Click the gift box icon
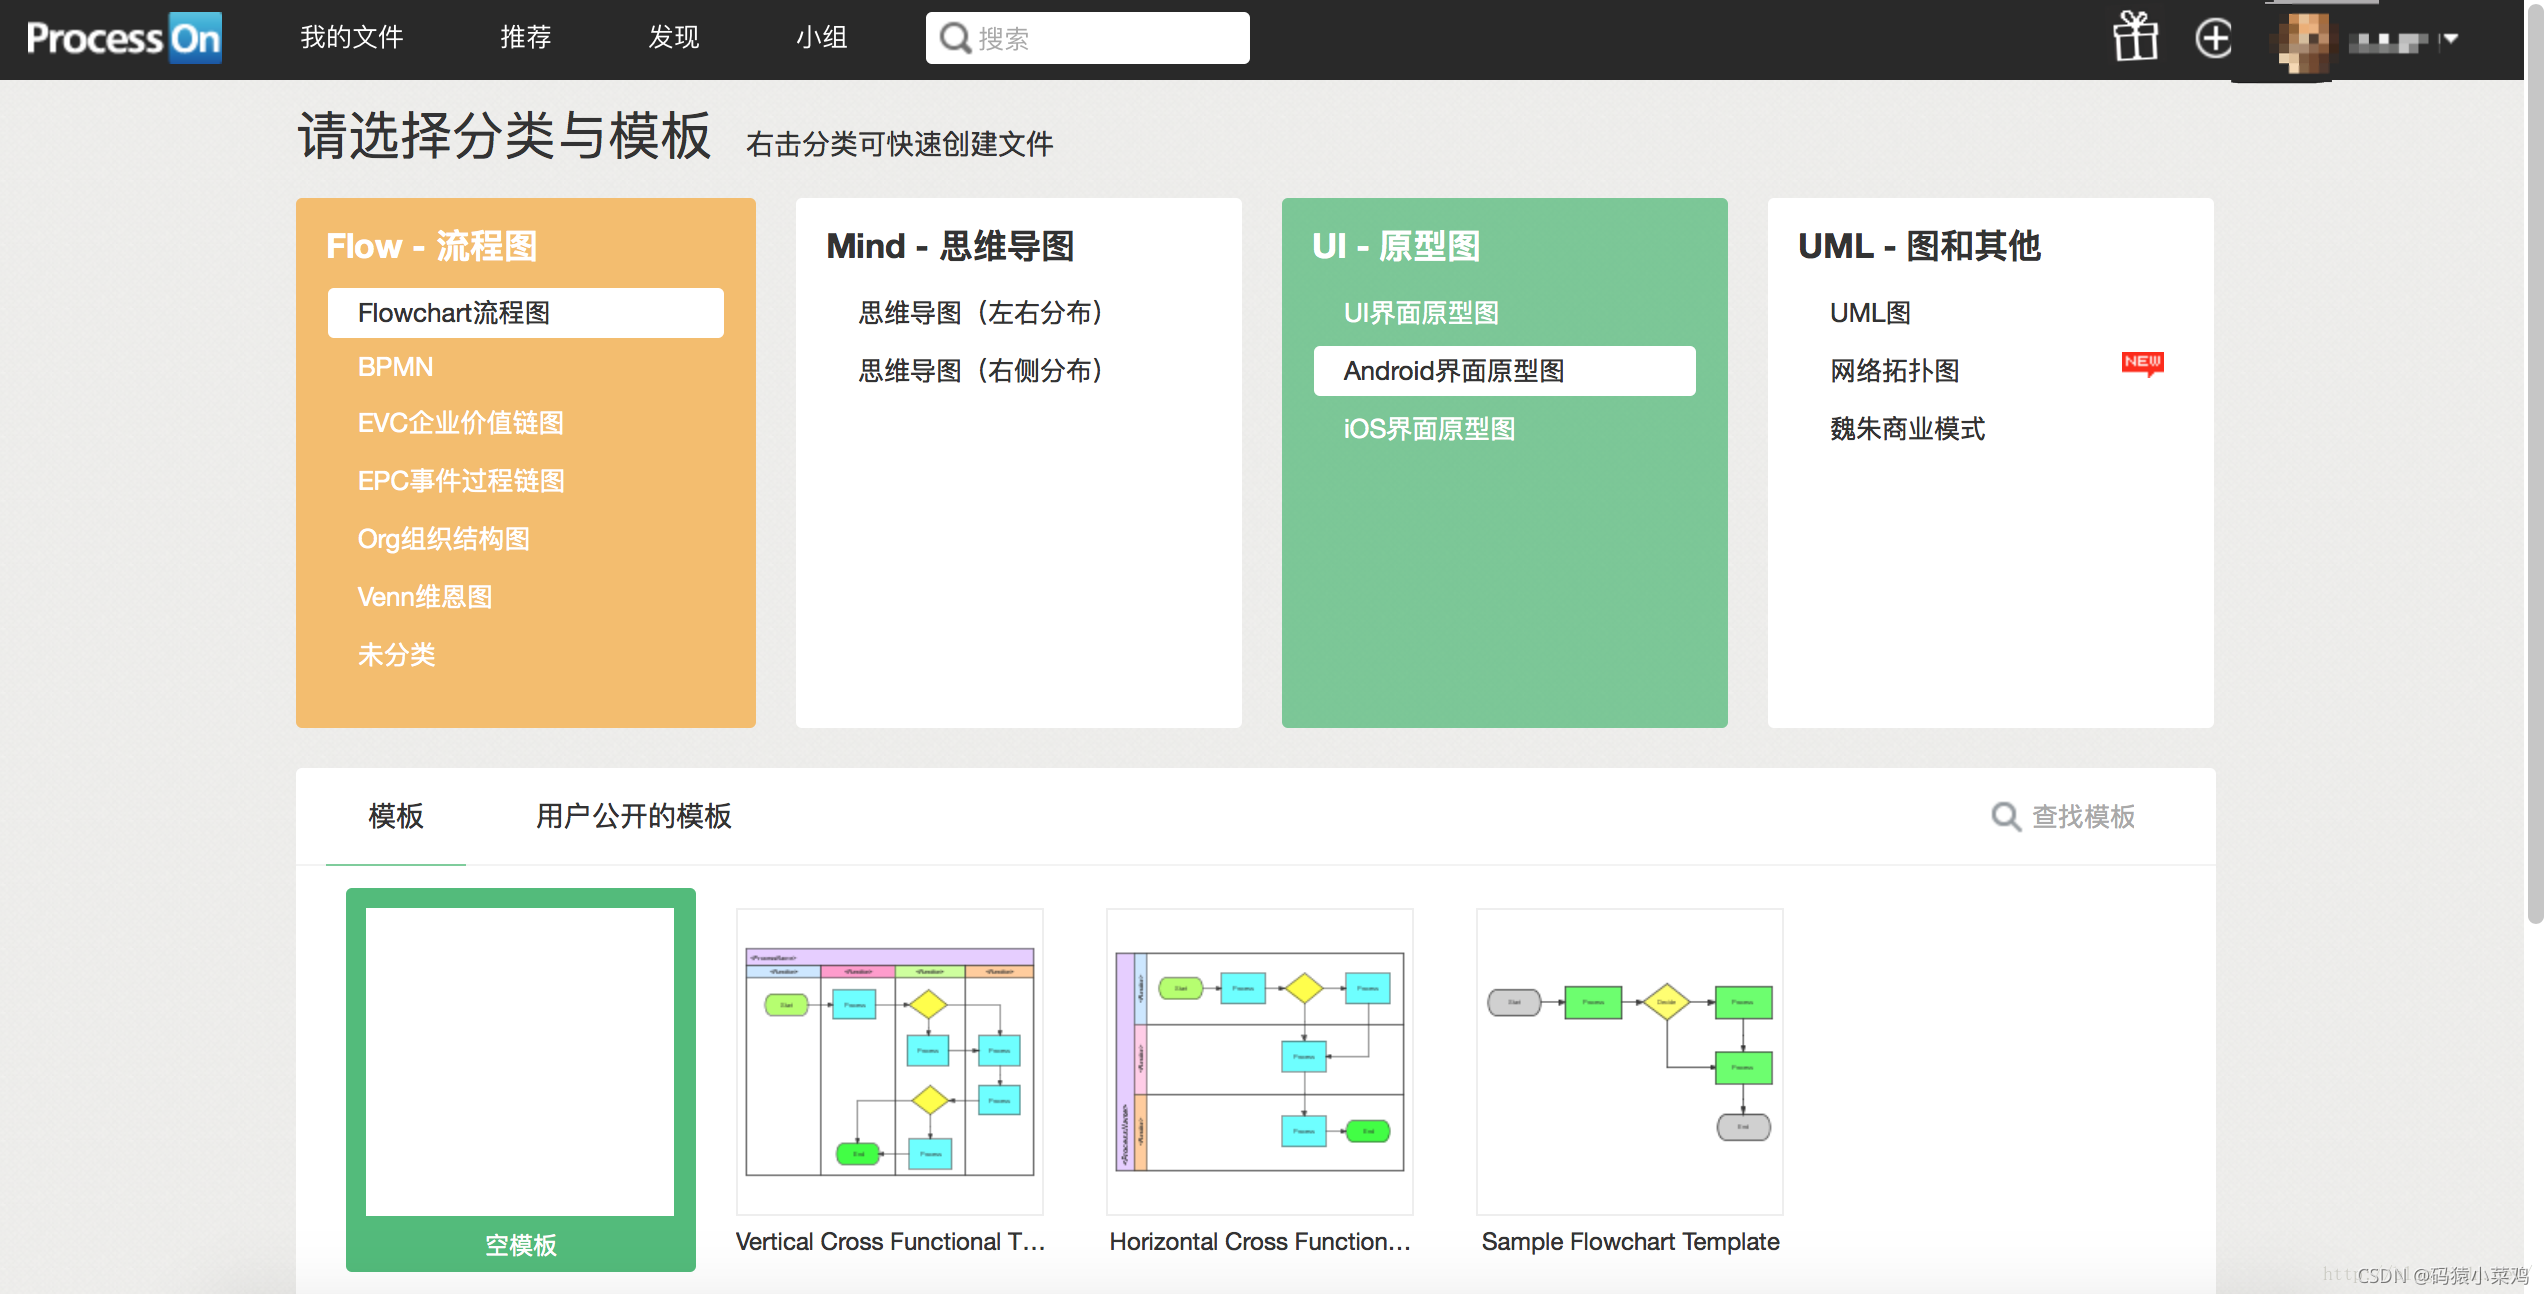The height and width of the screenshot is (1294, 2544). point(2135,38)
